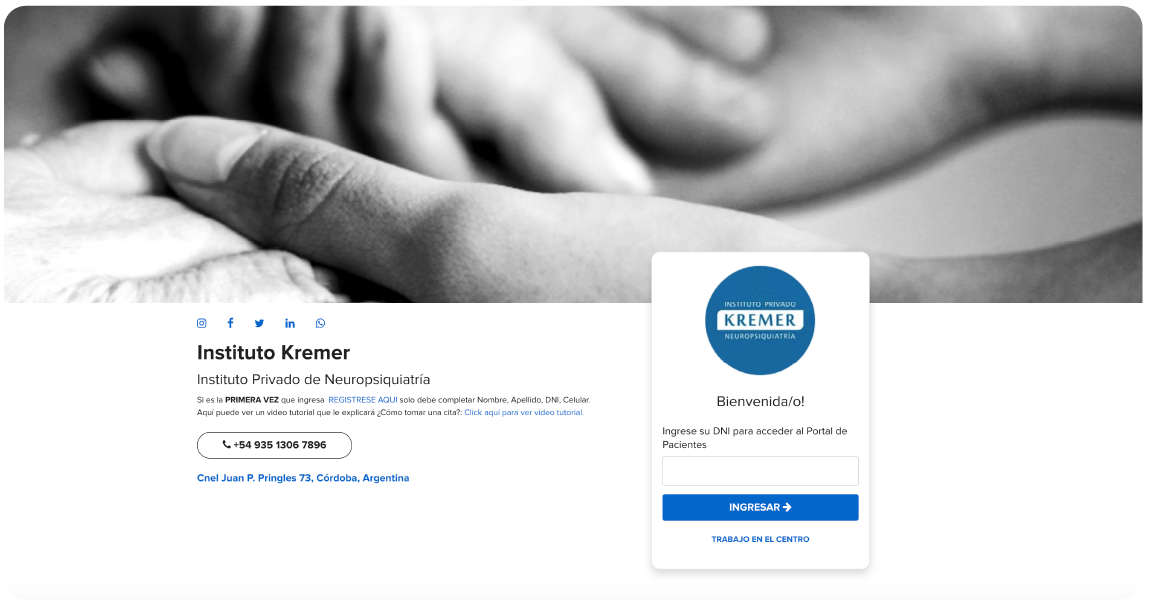Screen dimensions: 1150x606
Task: Open the TRABAJO EN EL CENTRO link
Action: click(761, 539)
